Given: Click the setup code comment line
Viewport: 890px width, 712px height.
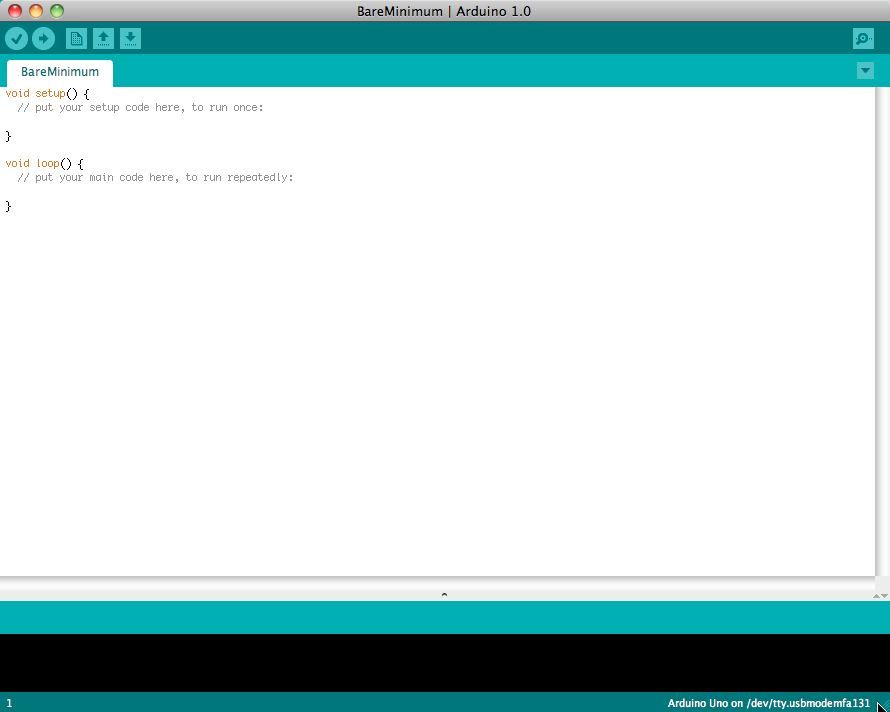Looking at the screenshot, I should tap(140, 107).
